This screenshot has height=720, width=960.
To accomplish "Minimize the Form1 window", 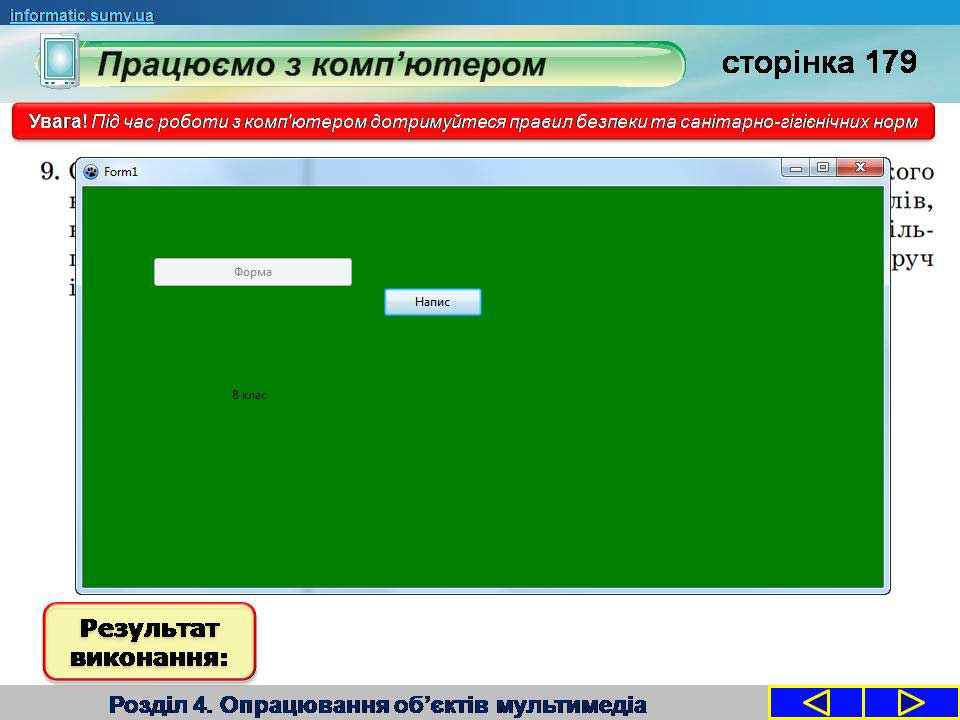I will [797, 169].
